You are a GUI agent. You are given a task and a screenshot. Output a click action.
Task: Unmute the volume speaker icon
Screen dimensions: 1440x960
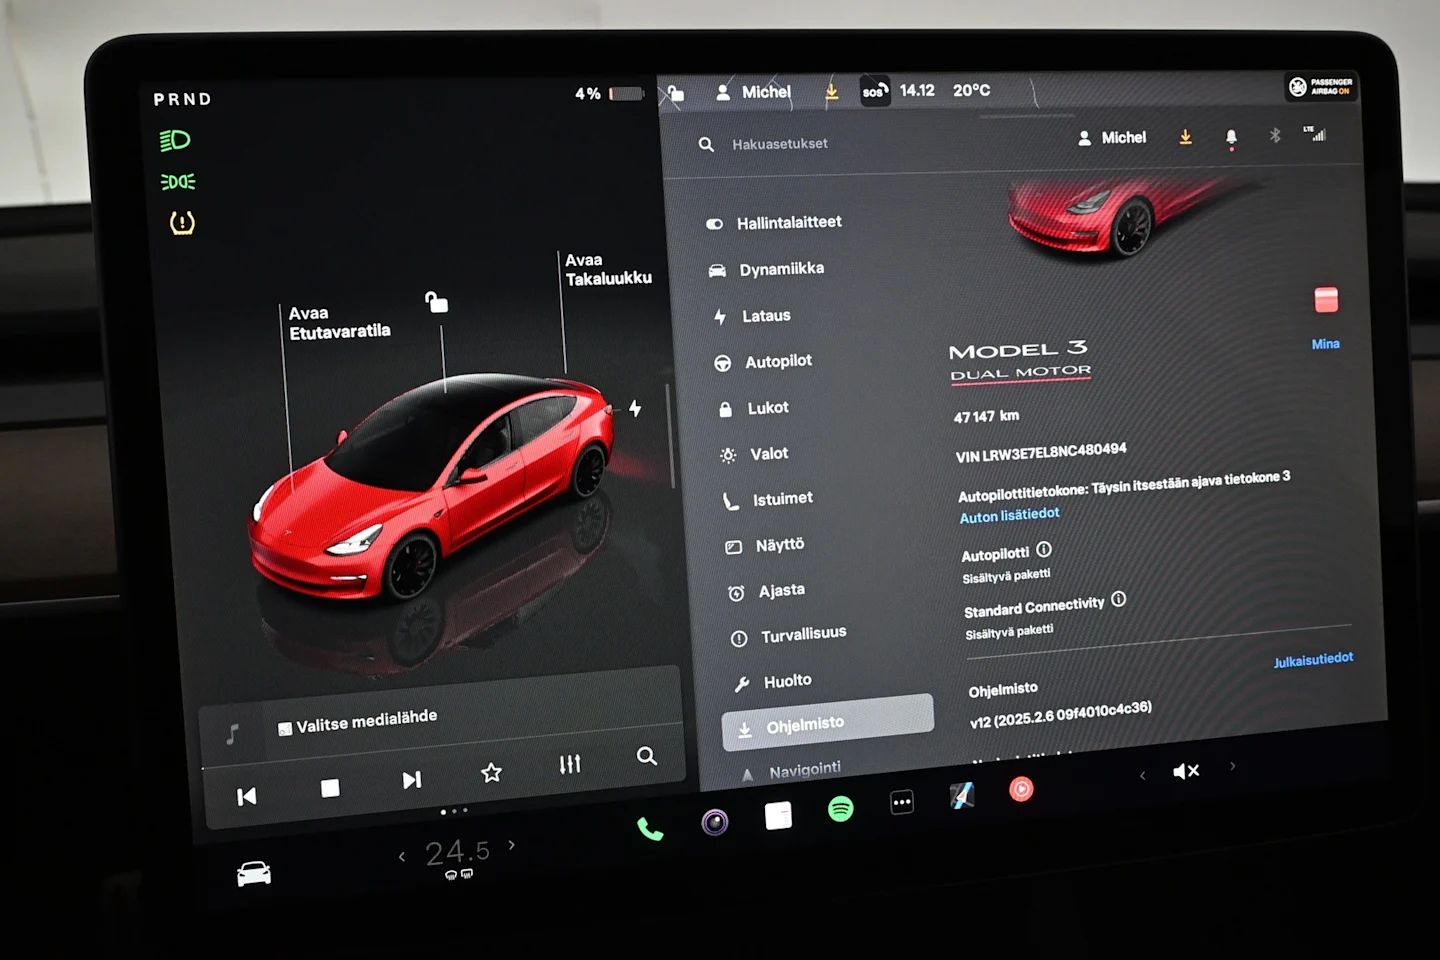[x=1186, y=771]
